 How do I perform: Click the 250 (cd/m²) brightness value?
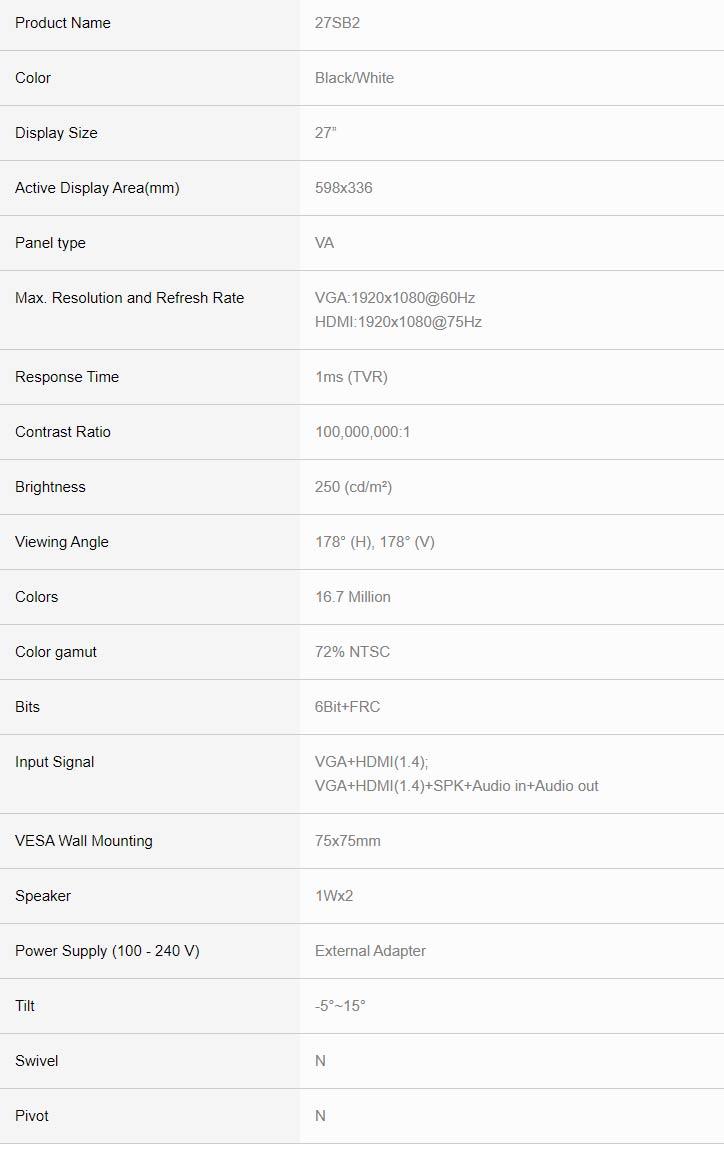click(353, 487)
